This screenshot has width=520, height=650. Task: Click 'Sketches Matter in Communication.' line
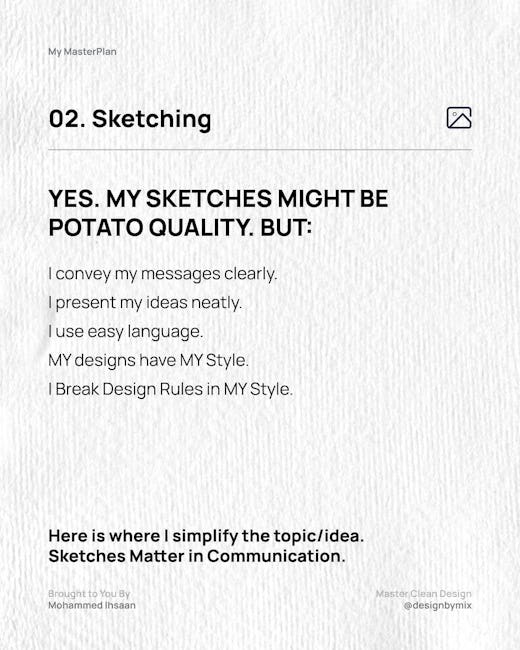point(197,556)
